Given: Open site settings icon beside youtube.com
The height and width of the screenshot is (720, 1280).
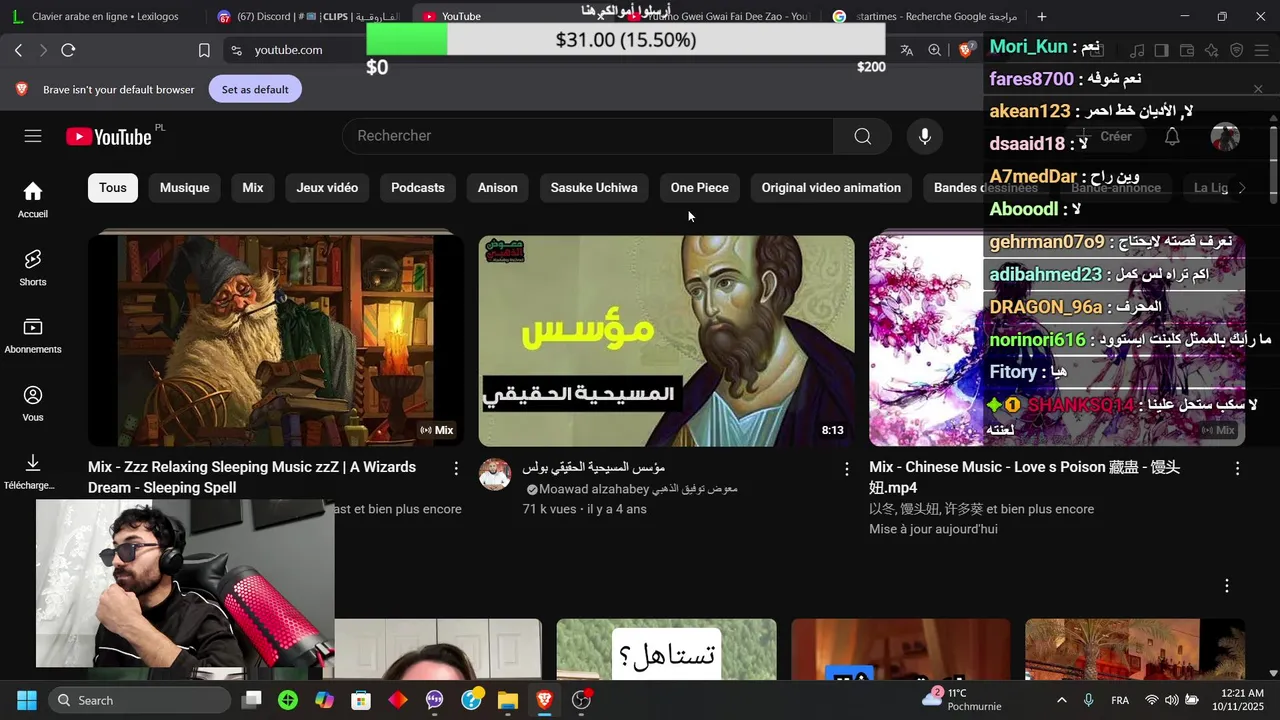Looking at the screenshot, I should [x=236, y=50].
